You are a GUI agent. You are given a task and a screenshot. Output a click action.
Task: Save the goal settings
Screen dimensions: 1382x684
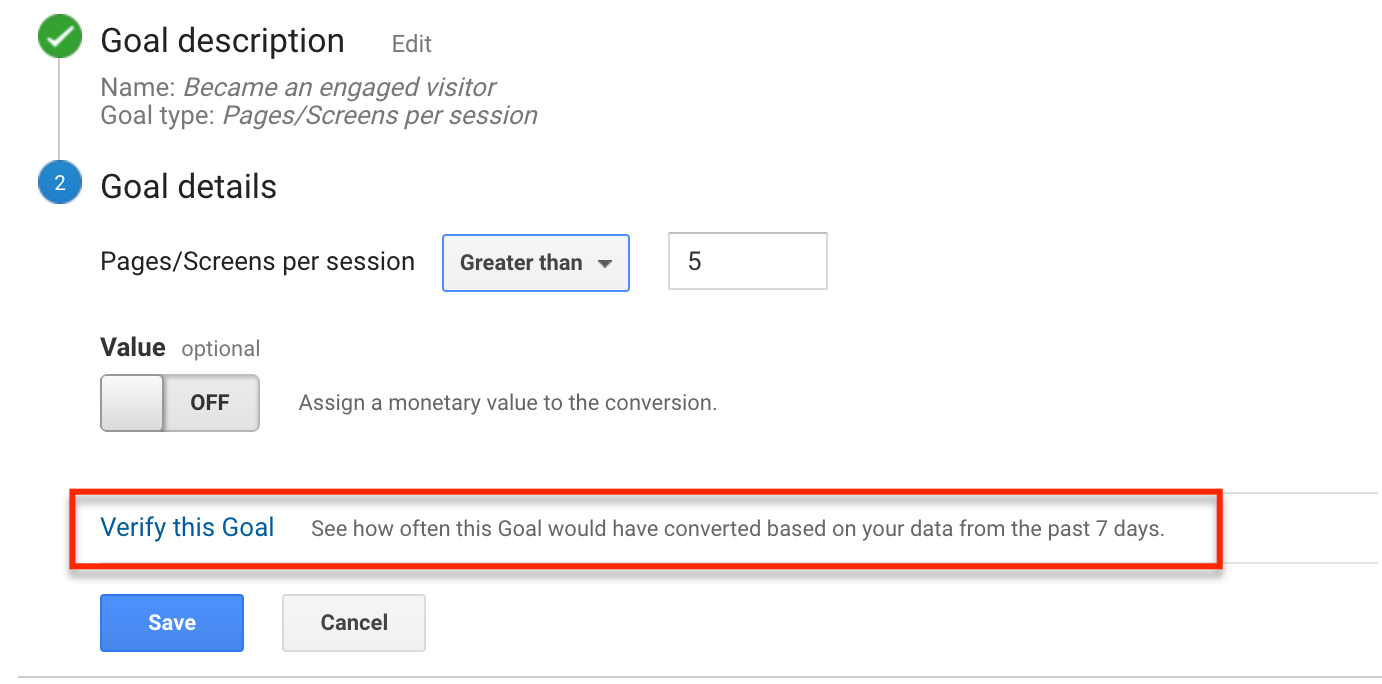coord(172,623)
